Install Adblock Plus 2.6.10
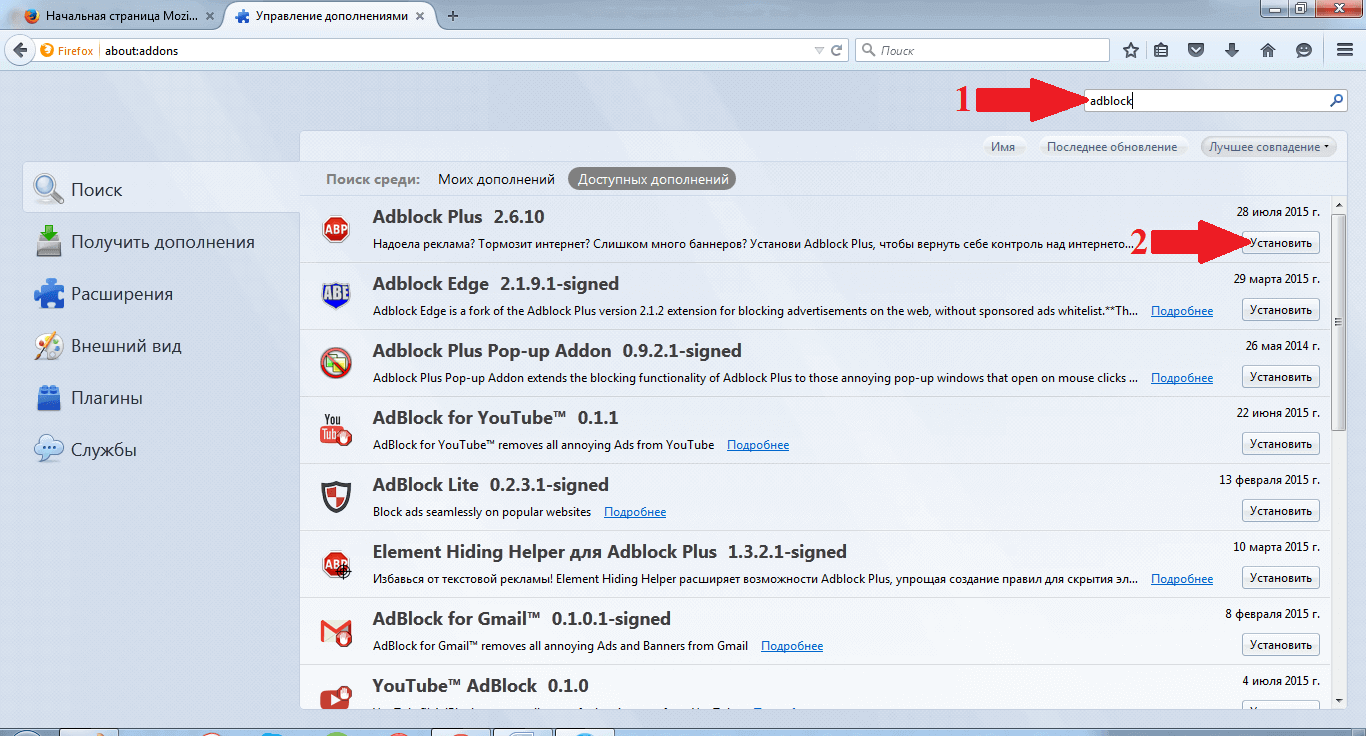Screen dimensions: 1366x736 pos(1280,242)
